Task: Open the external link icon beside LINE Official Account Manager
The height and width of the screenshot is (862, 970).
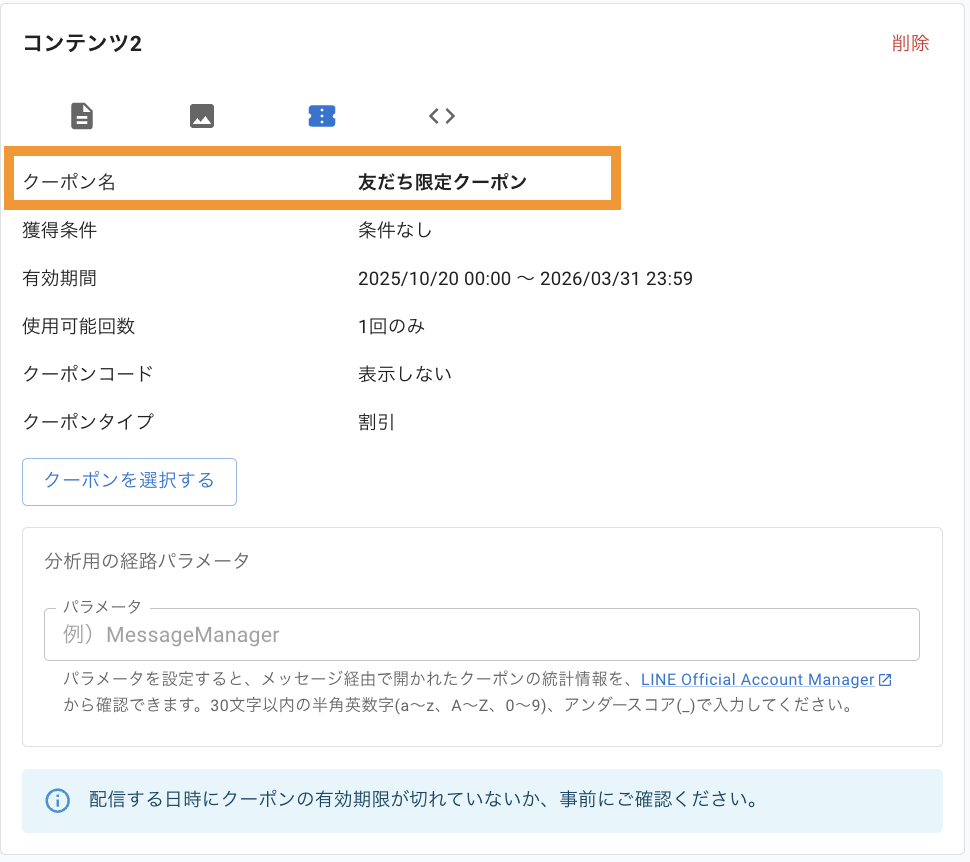Action: [885, 679]
